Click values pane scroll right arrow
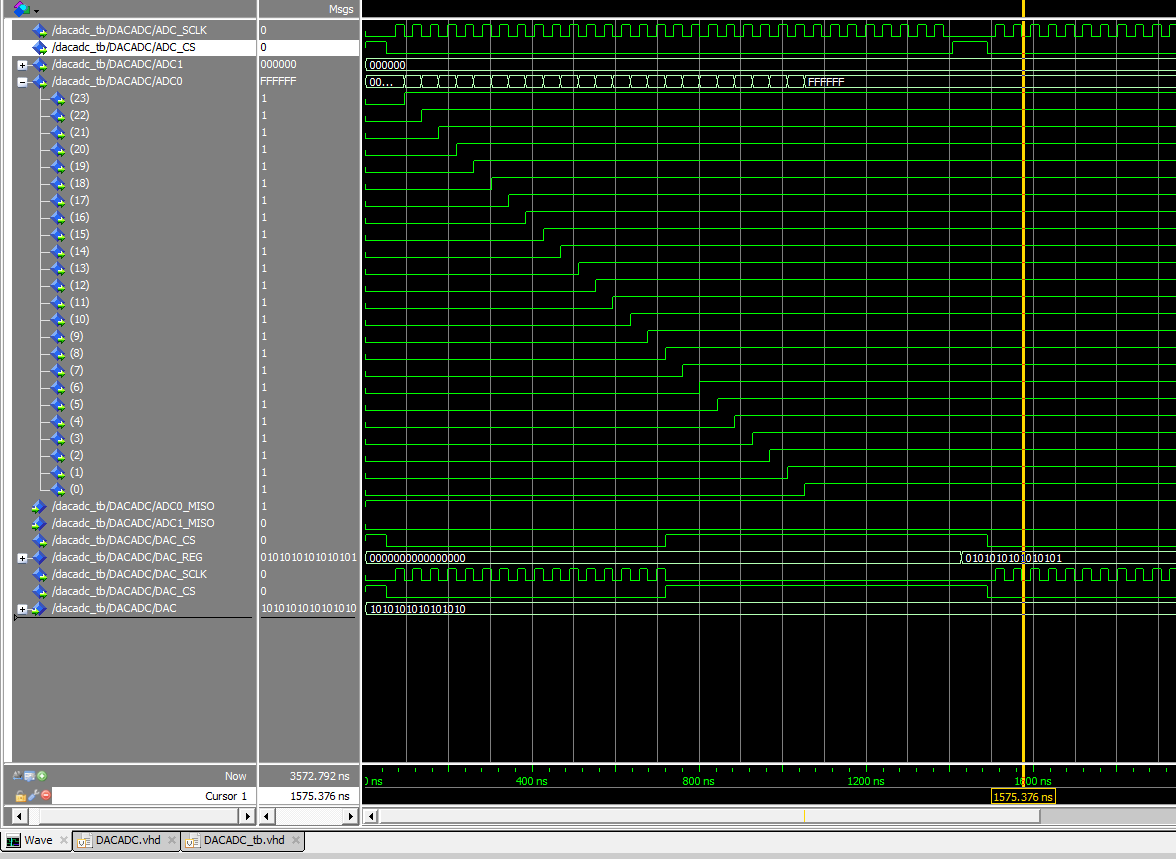1176x859 pixels. tap(350, 816)
